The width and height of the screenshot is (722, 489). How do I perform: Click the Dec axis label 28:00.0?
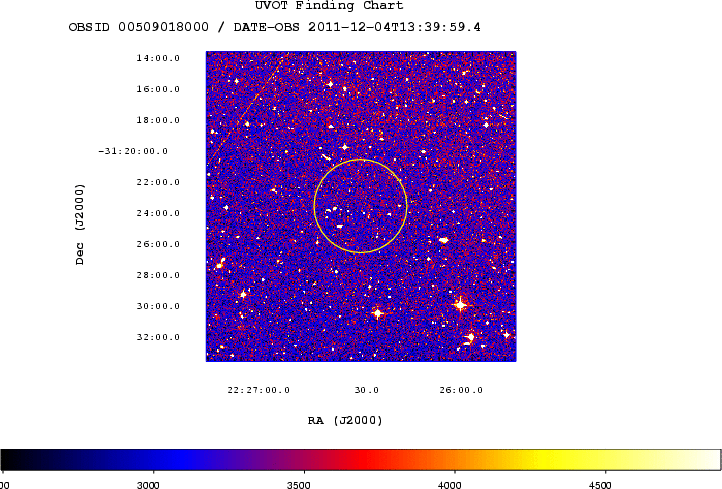(x=158, y=275)
